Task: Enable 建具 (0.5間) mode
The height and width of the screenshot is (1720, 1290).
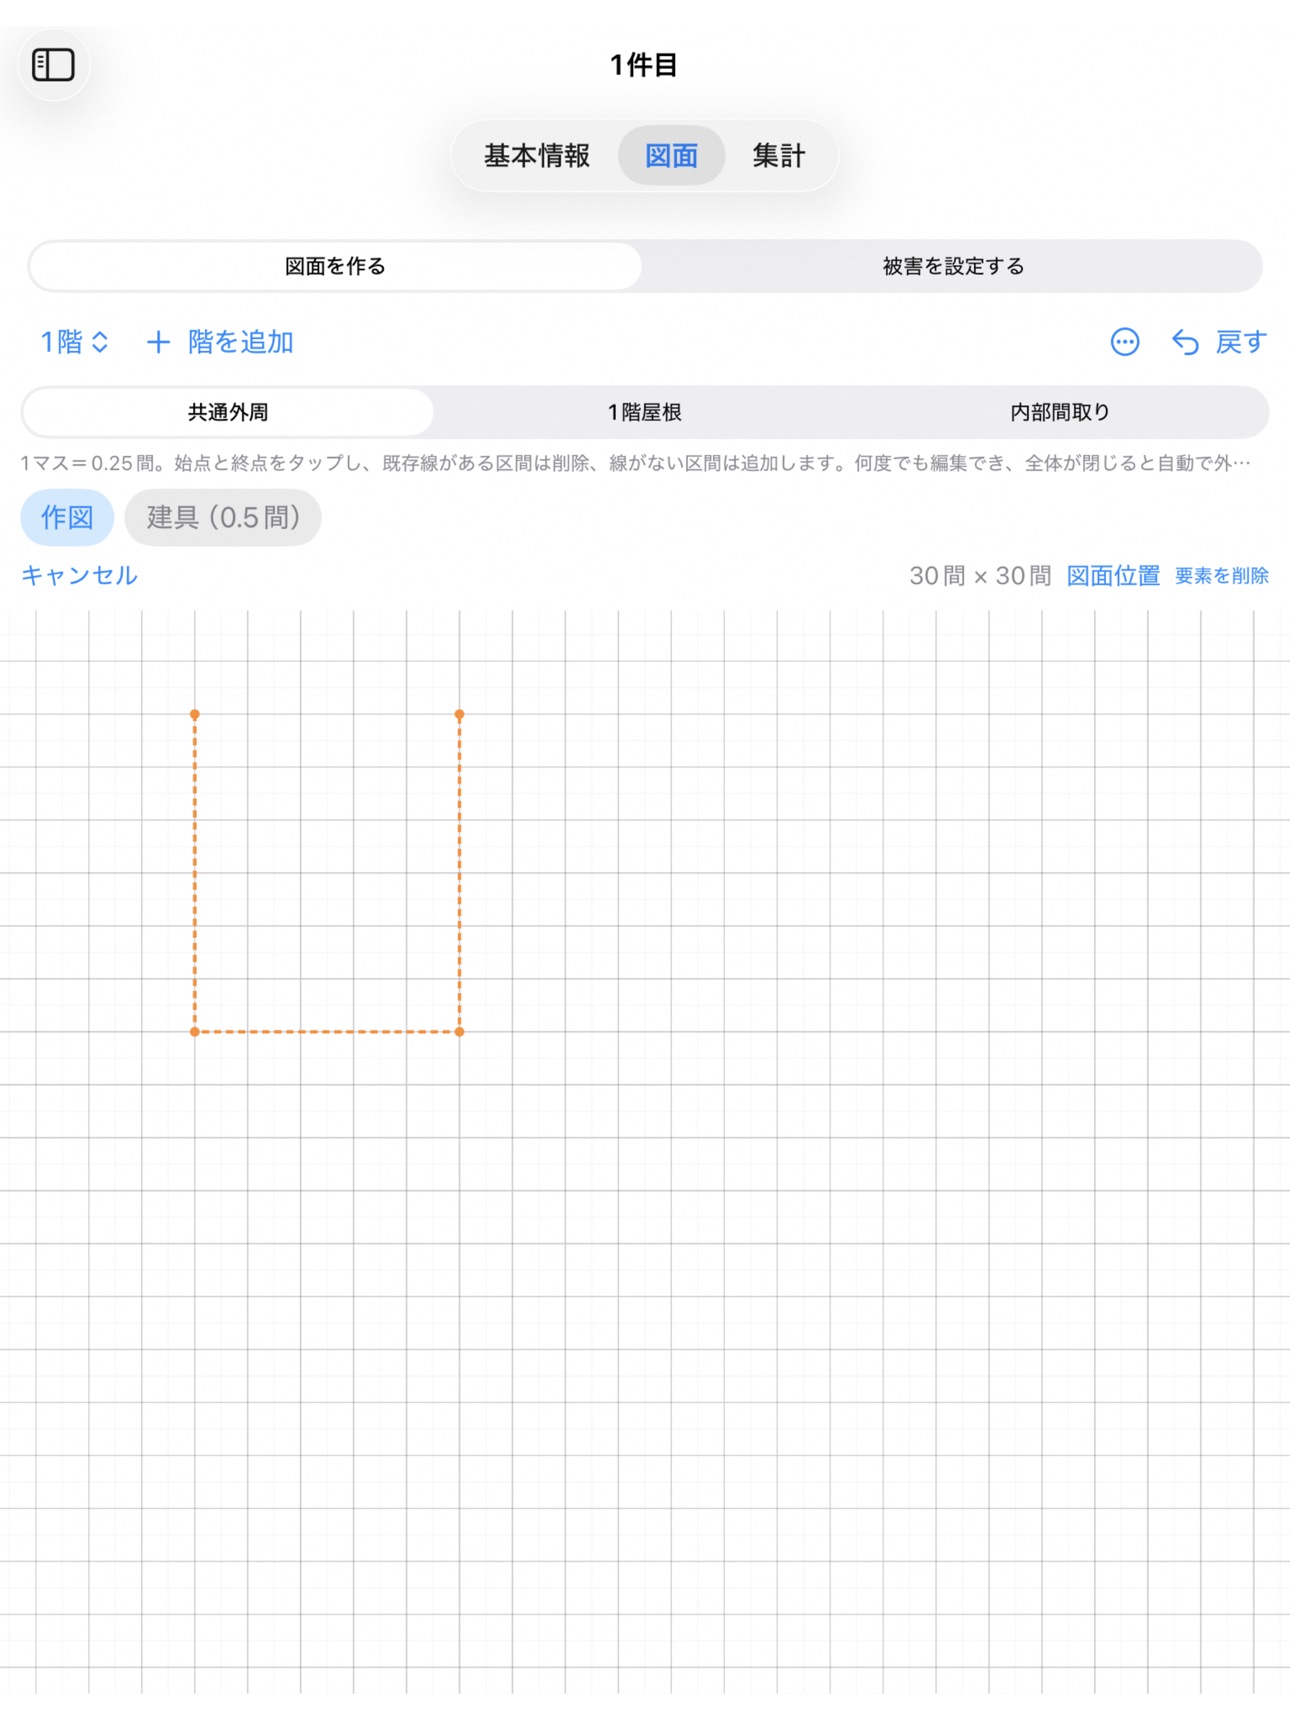Action: [223, 517]
